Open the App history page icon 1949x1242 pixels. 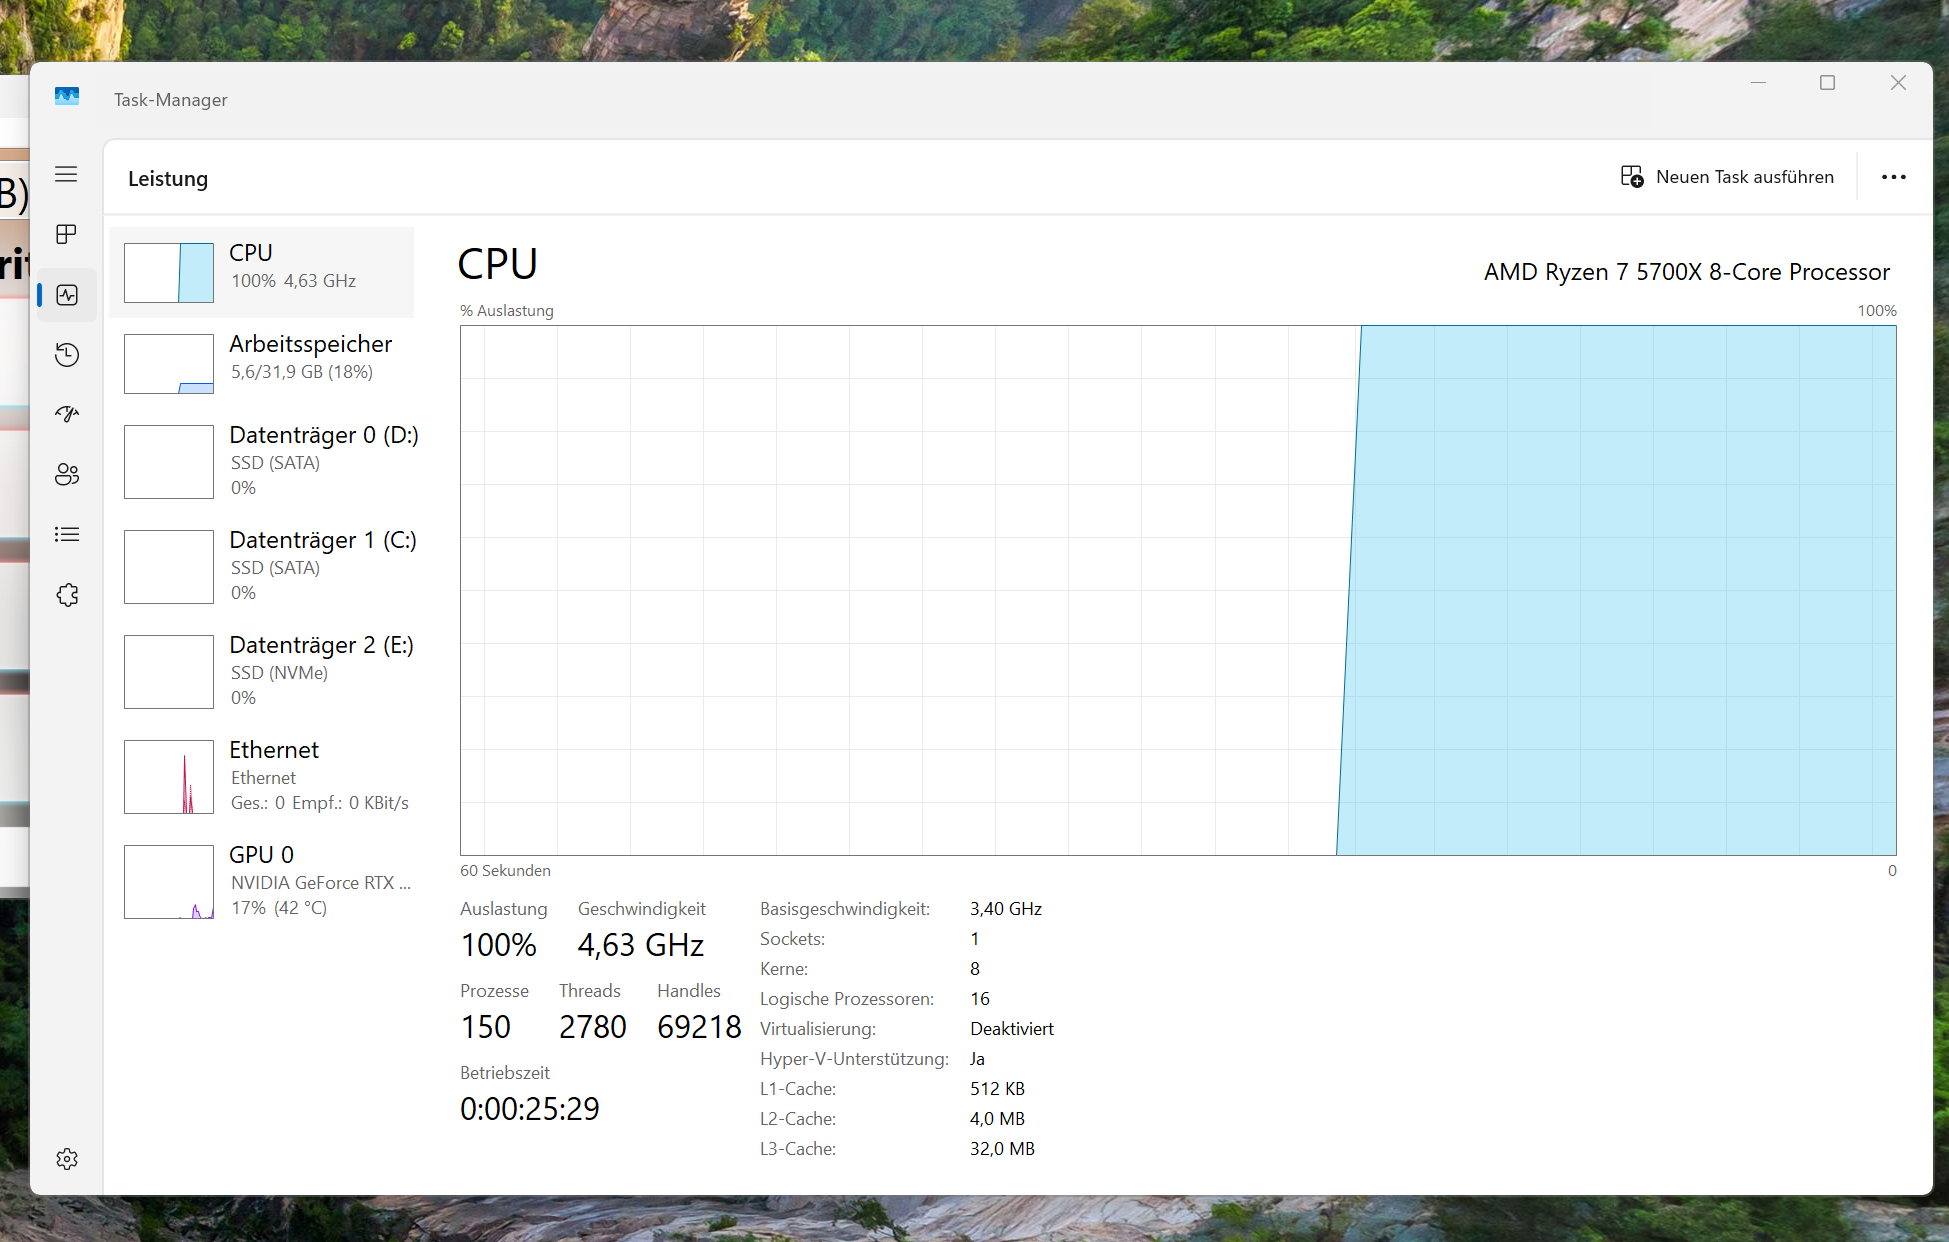pyautogui.click(x=67, y=354)
